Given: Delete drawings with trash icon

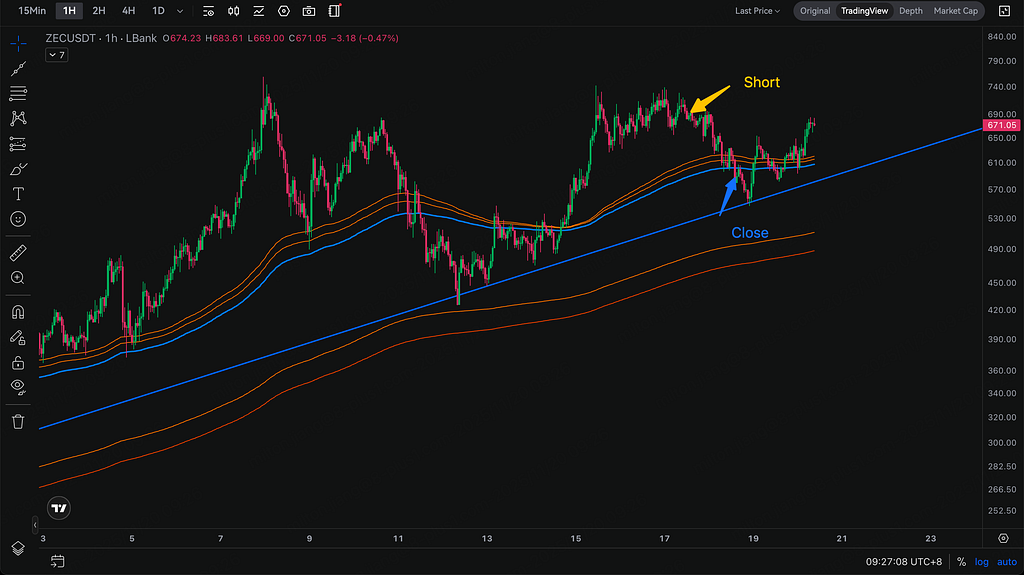Looking at the screenshot, I should (18, 421).
